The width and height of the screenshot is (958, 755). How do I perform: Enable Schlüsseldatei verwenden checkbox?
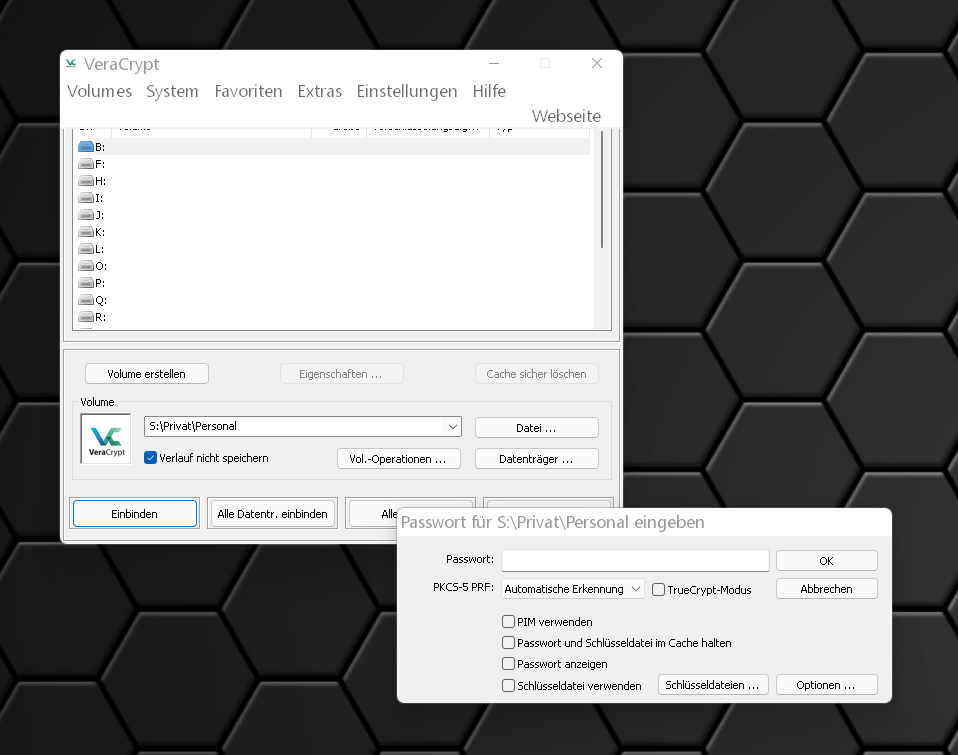pyautogui.click(x=508, y=685)
